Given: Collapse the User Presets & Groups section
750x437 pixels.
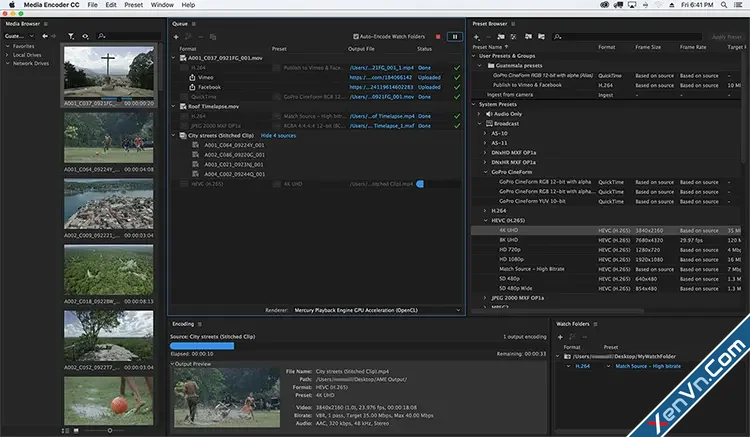Looking at the screenshot, I should (474, 56).
